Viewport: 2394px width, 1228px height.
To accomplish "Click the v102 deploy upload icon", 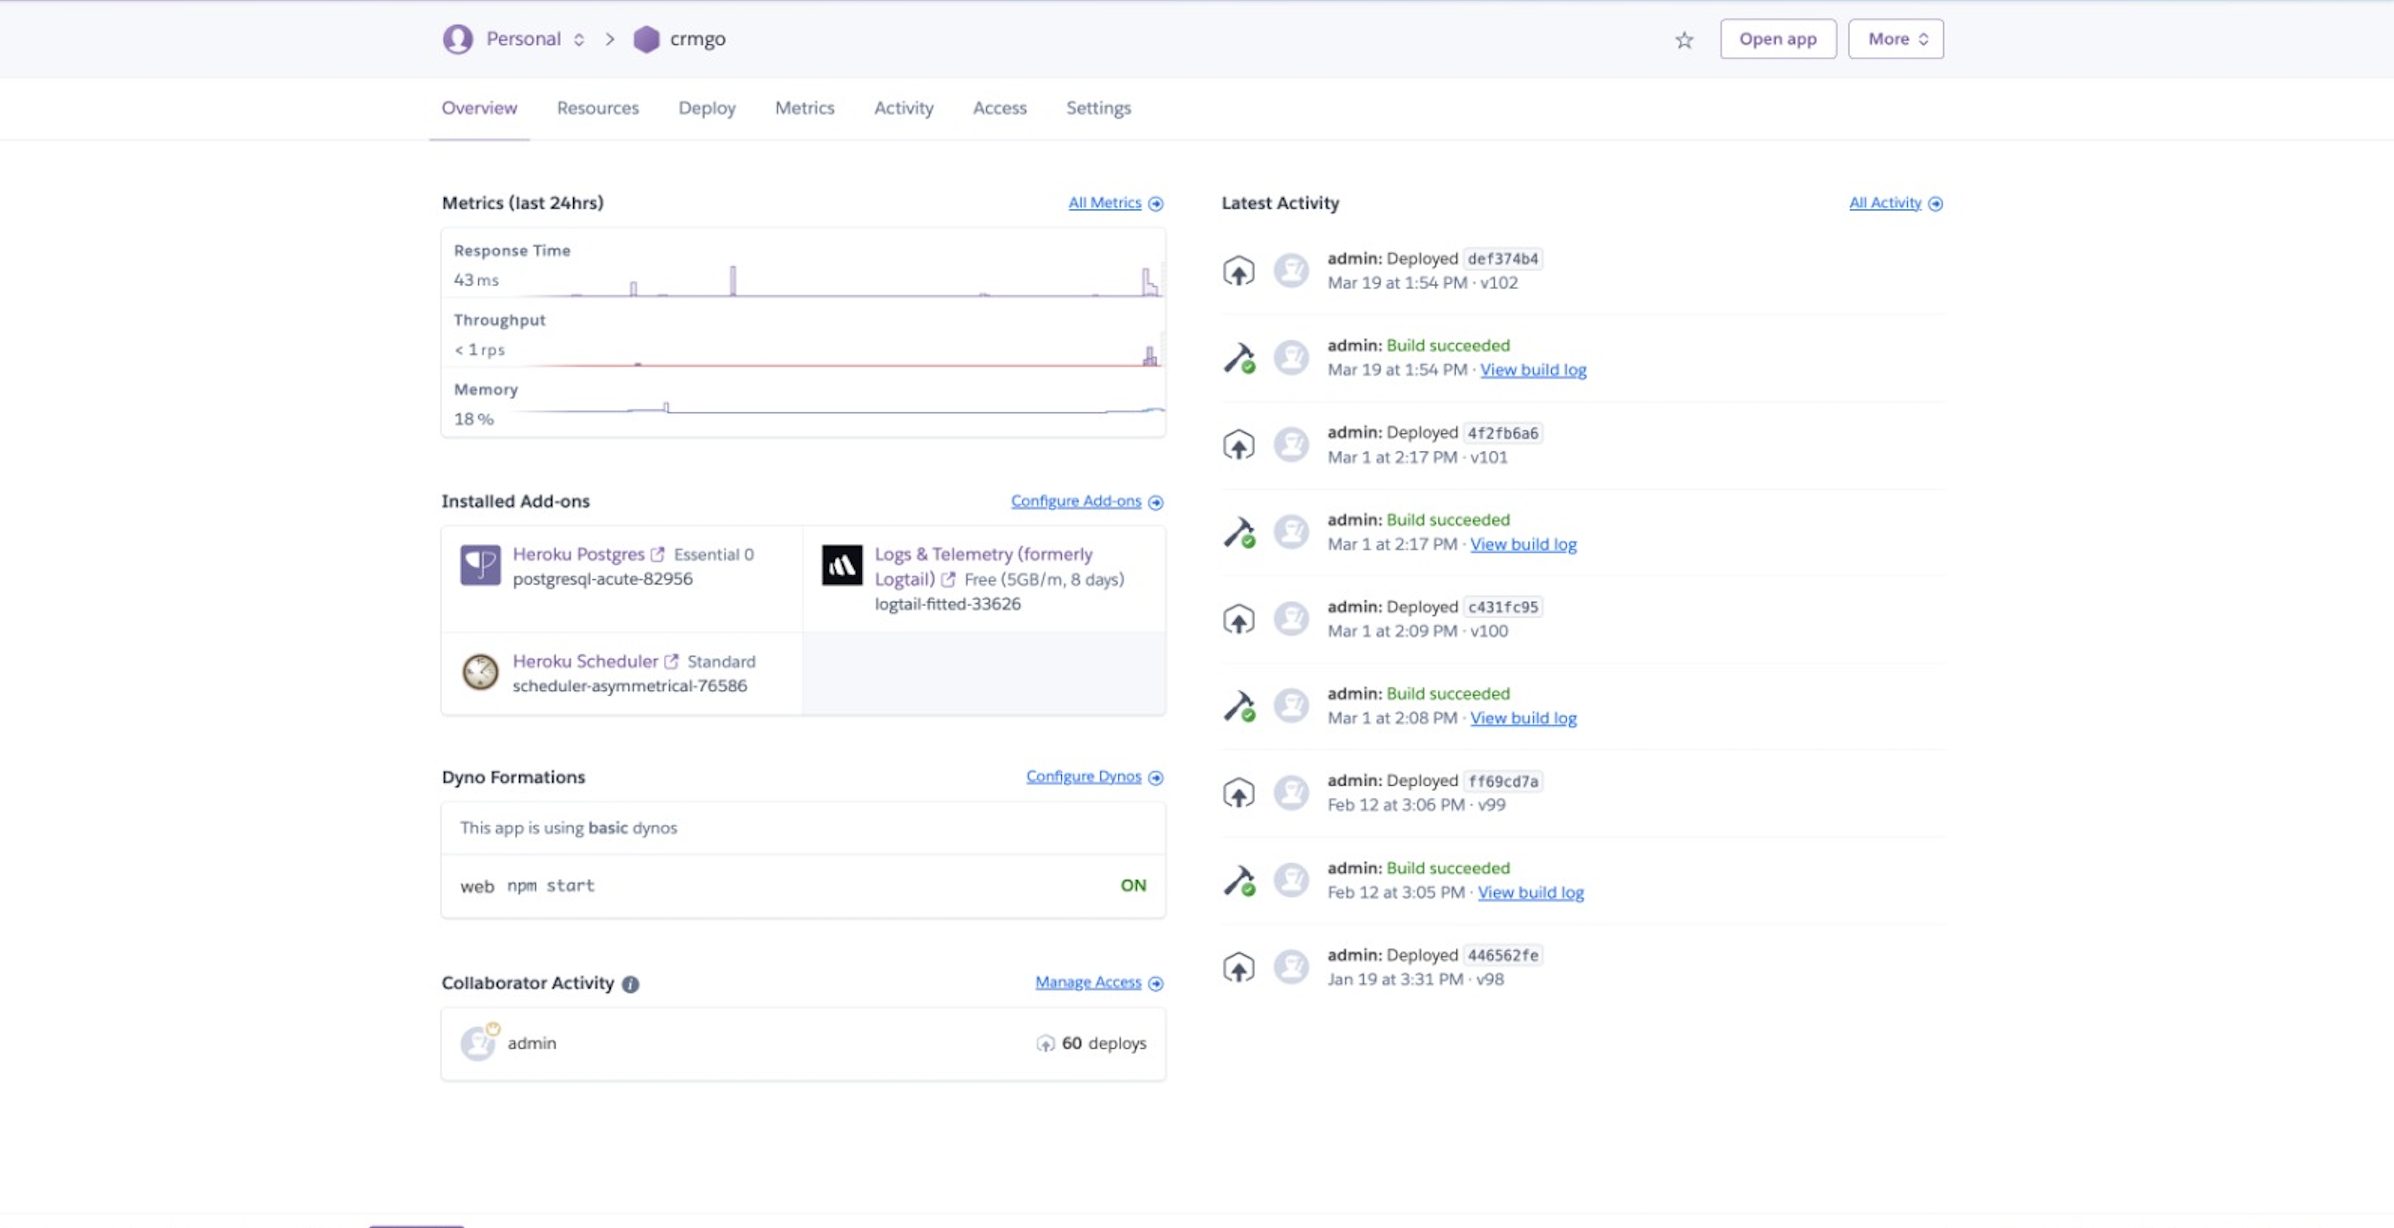I will click(1238, 270).
